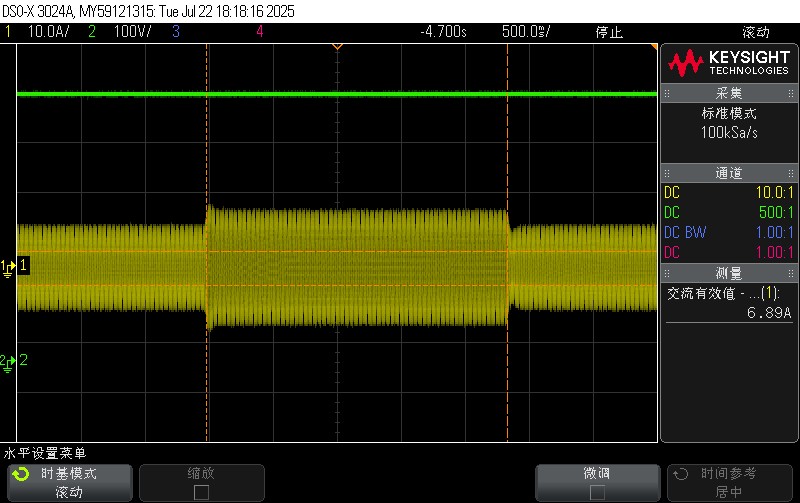Click the rotary icon on 时间参考 softkey

681,473
